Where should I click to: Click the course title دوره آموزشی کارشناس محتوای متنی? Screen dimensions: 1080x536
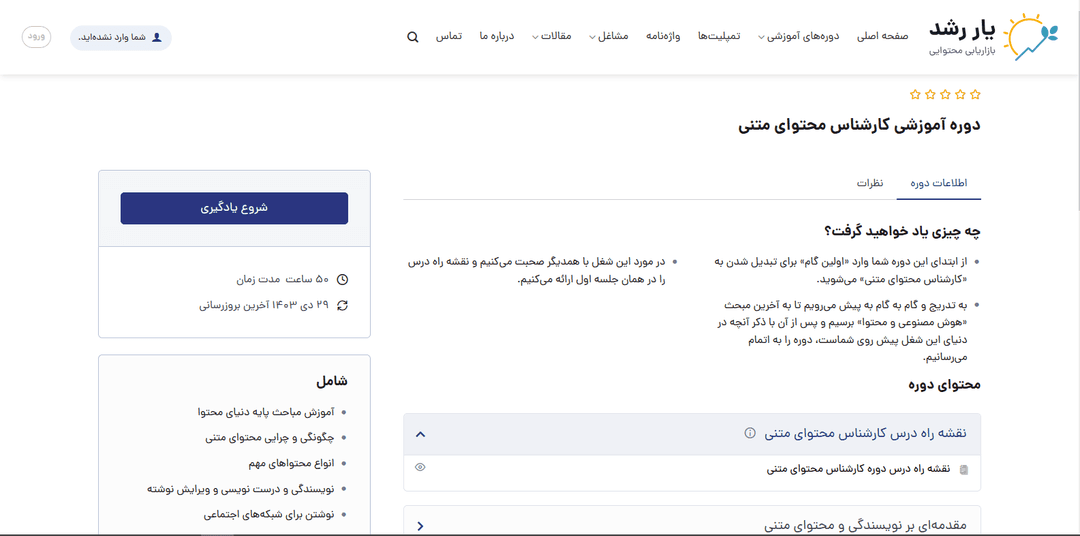tap(859, 125)
